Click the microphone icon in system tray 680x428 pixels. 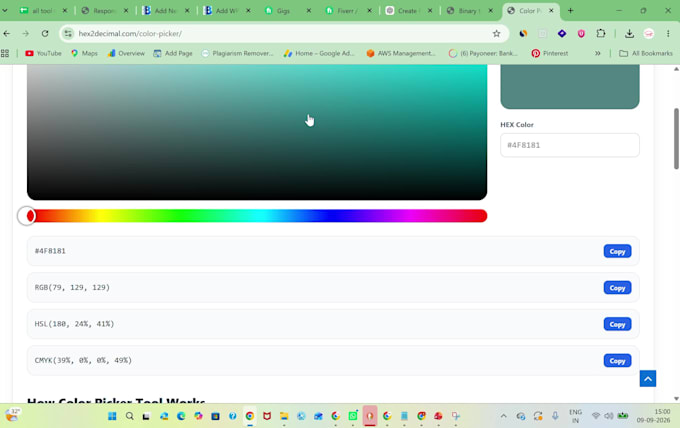point(555,416)
